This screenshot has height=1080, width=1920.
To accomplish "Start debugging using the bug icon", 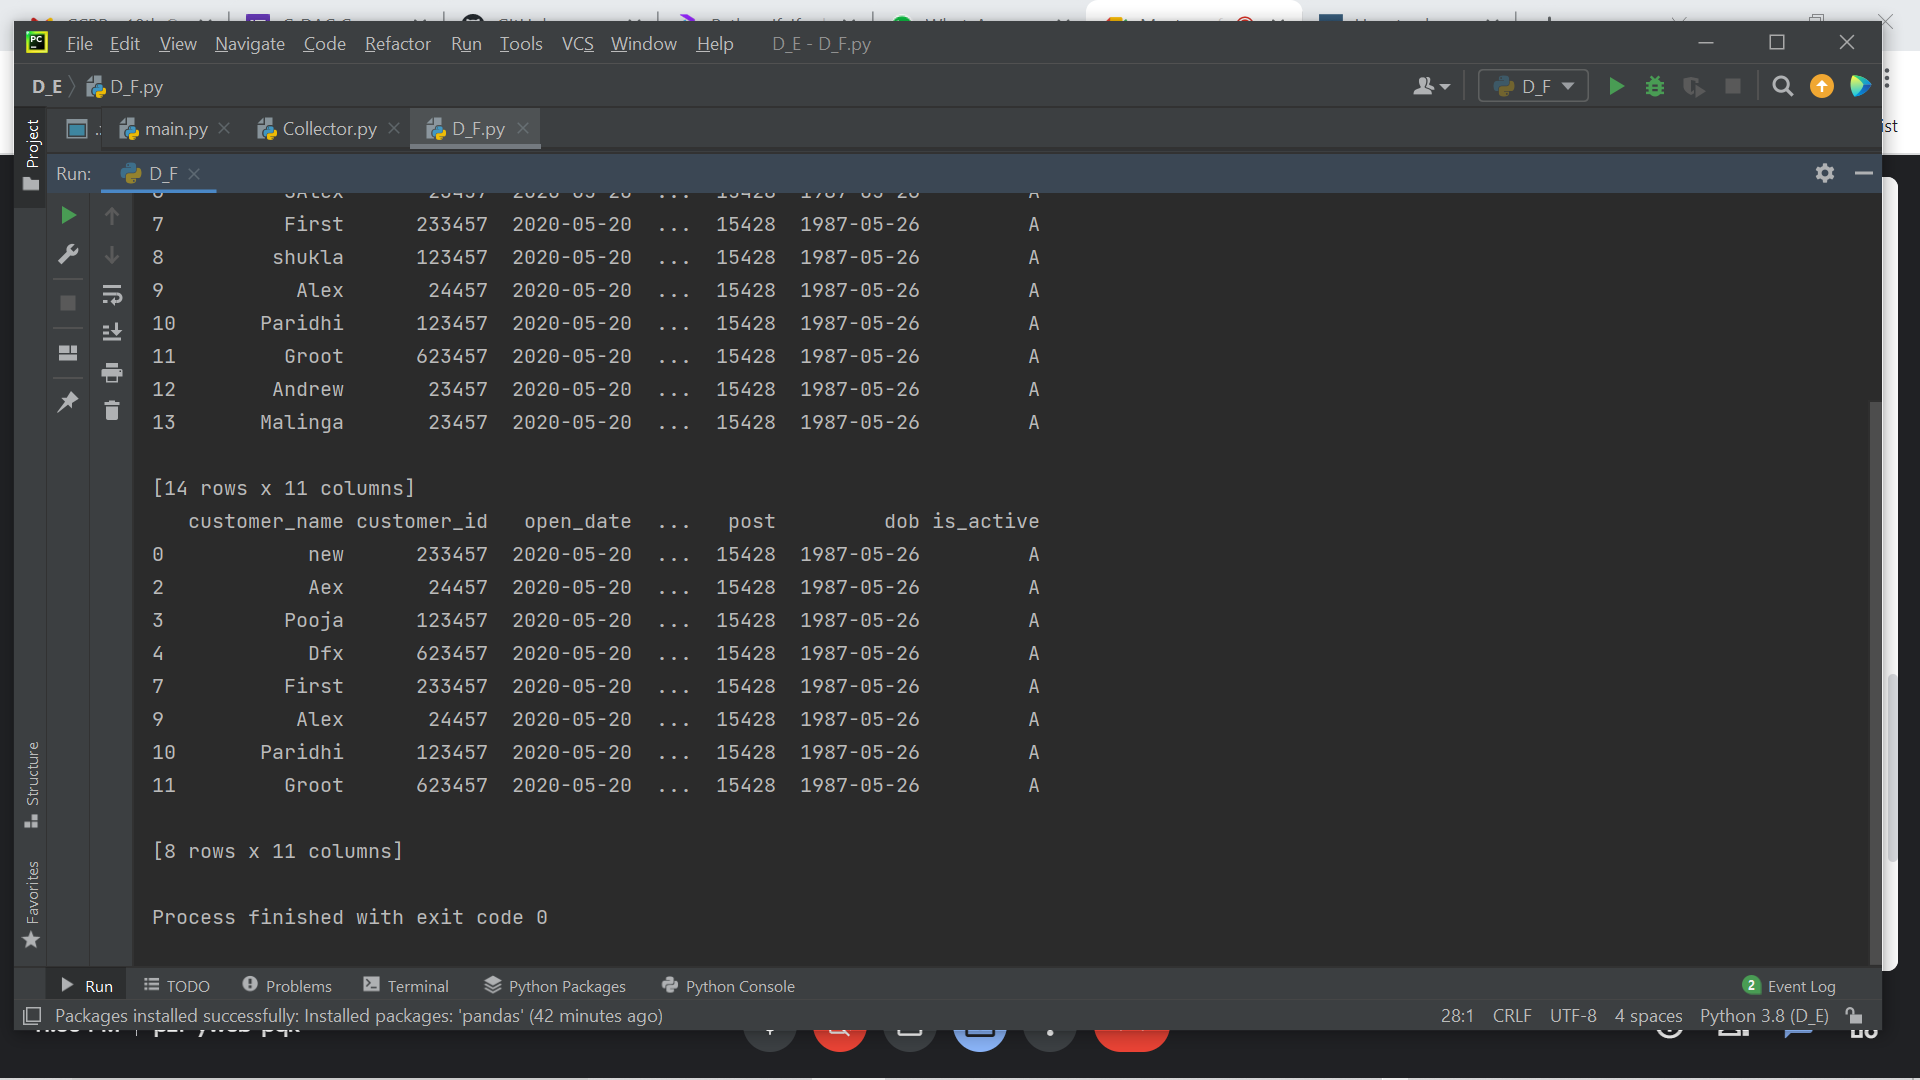I will 1655,86.
